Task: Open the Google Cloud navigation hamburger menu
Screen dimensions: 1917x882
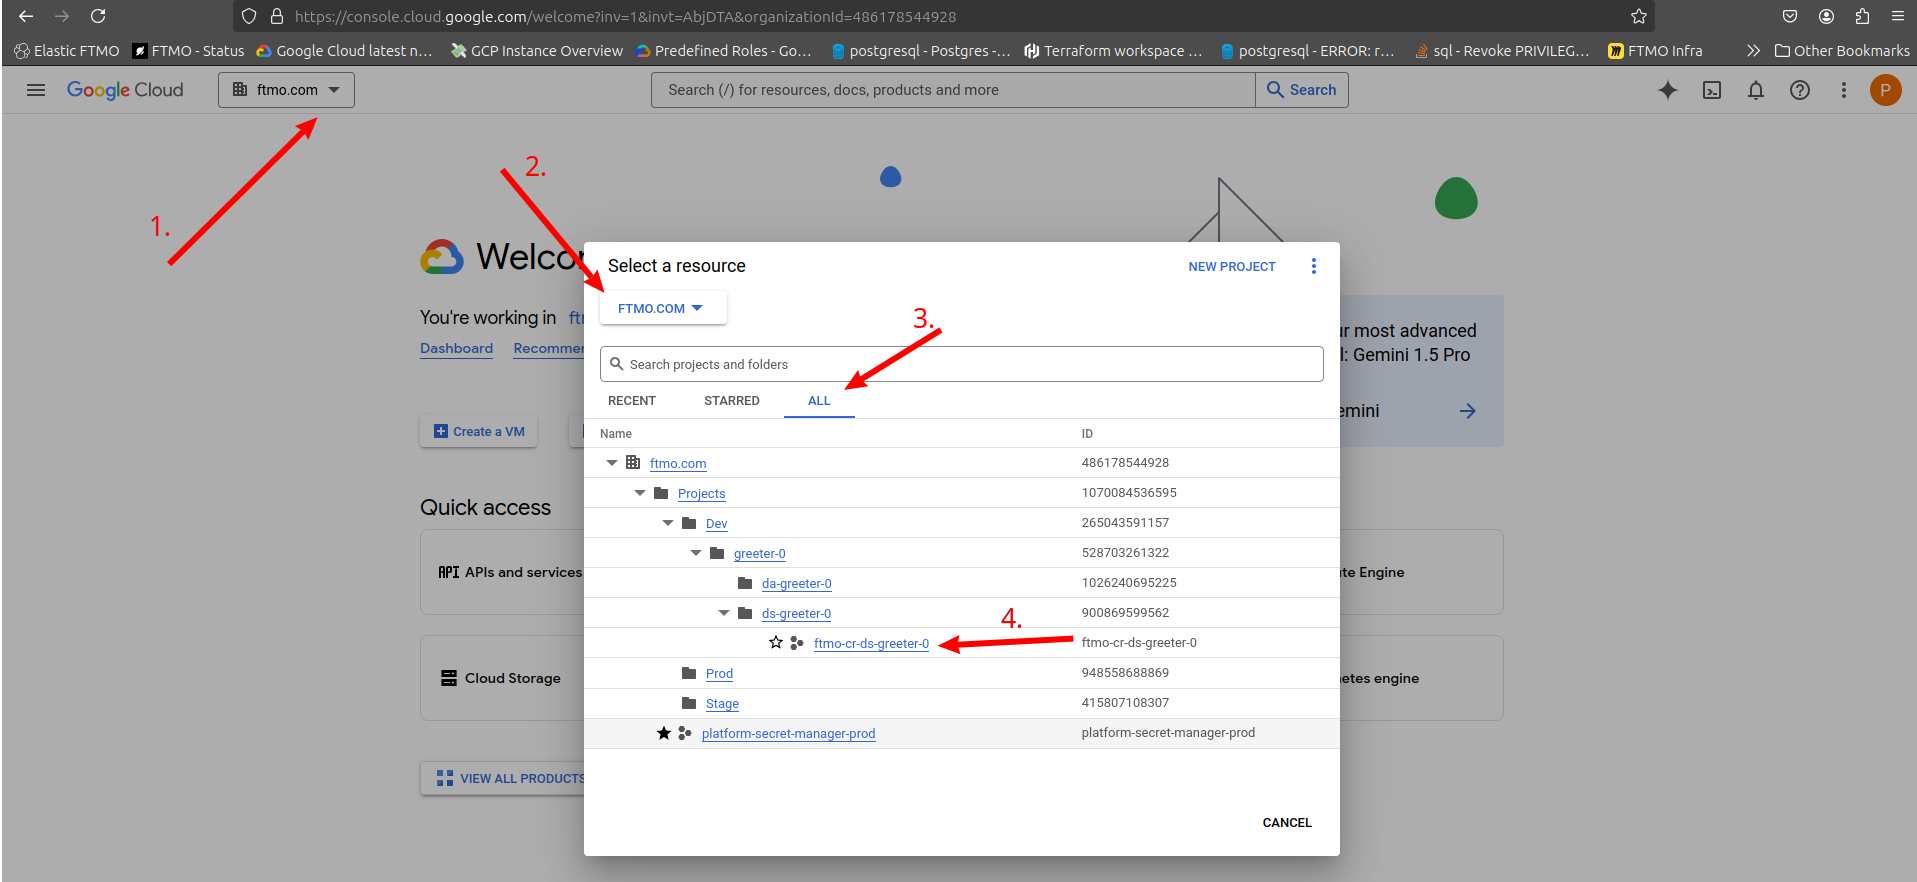Action: tap(36, 90)
